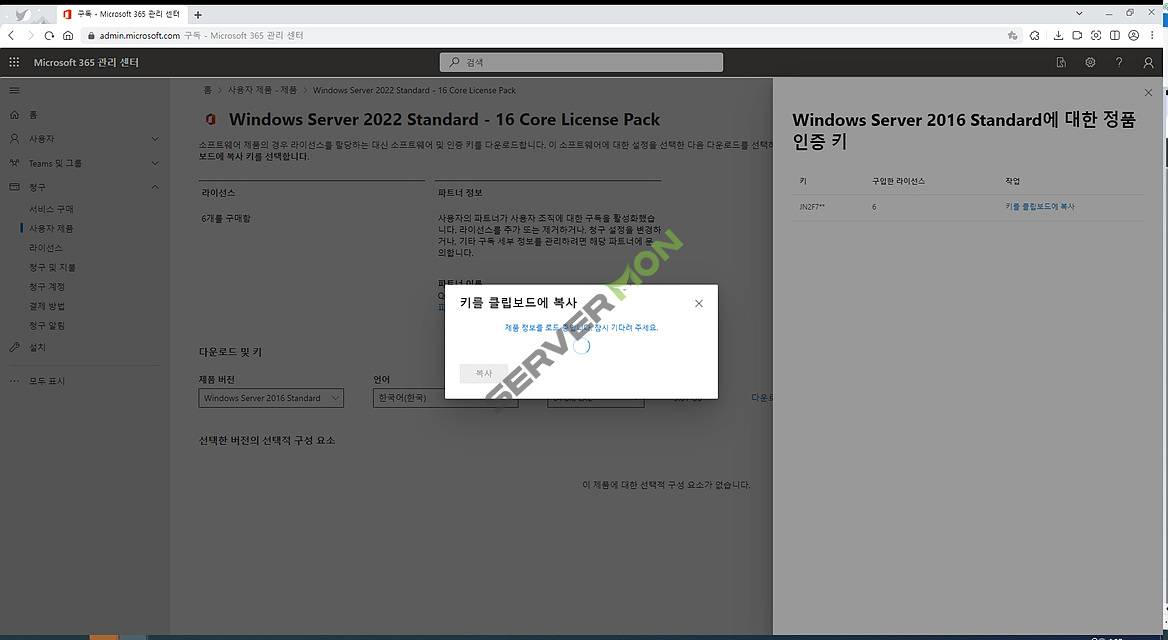
Task: Close the 정품 인증 키 side panel
Action: 1148,92
